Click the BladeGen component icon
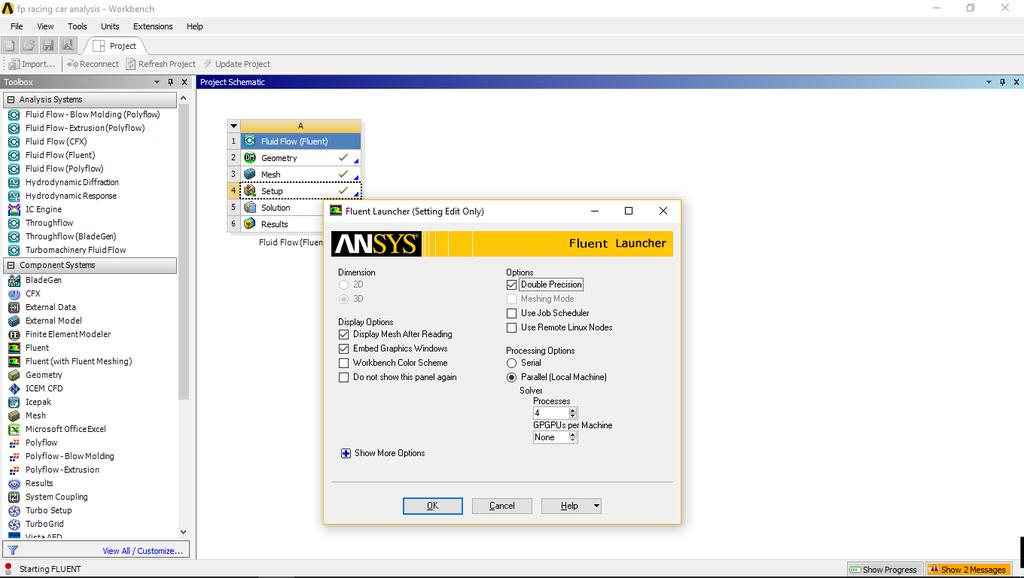 click(14, 280)
